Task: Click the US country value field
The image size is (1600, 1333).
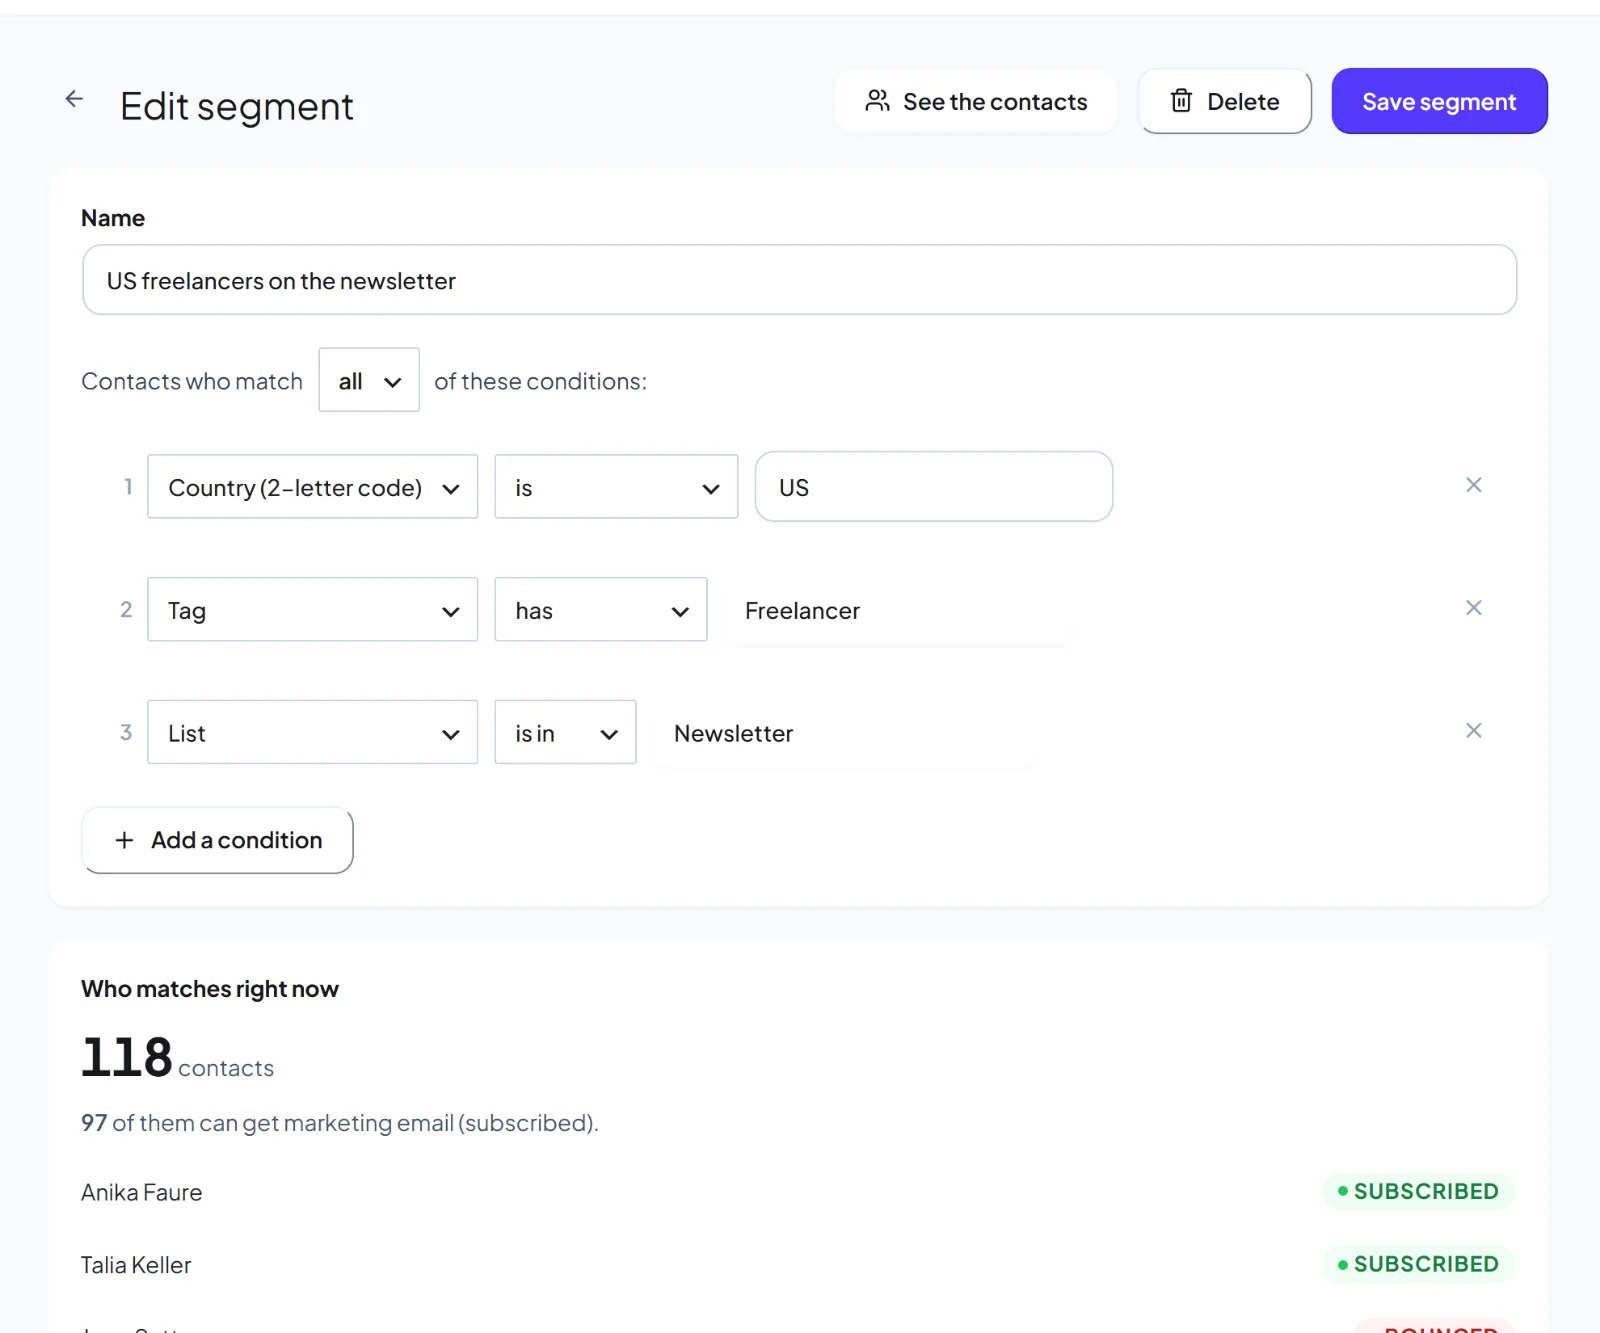Action: [933, 487]
